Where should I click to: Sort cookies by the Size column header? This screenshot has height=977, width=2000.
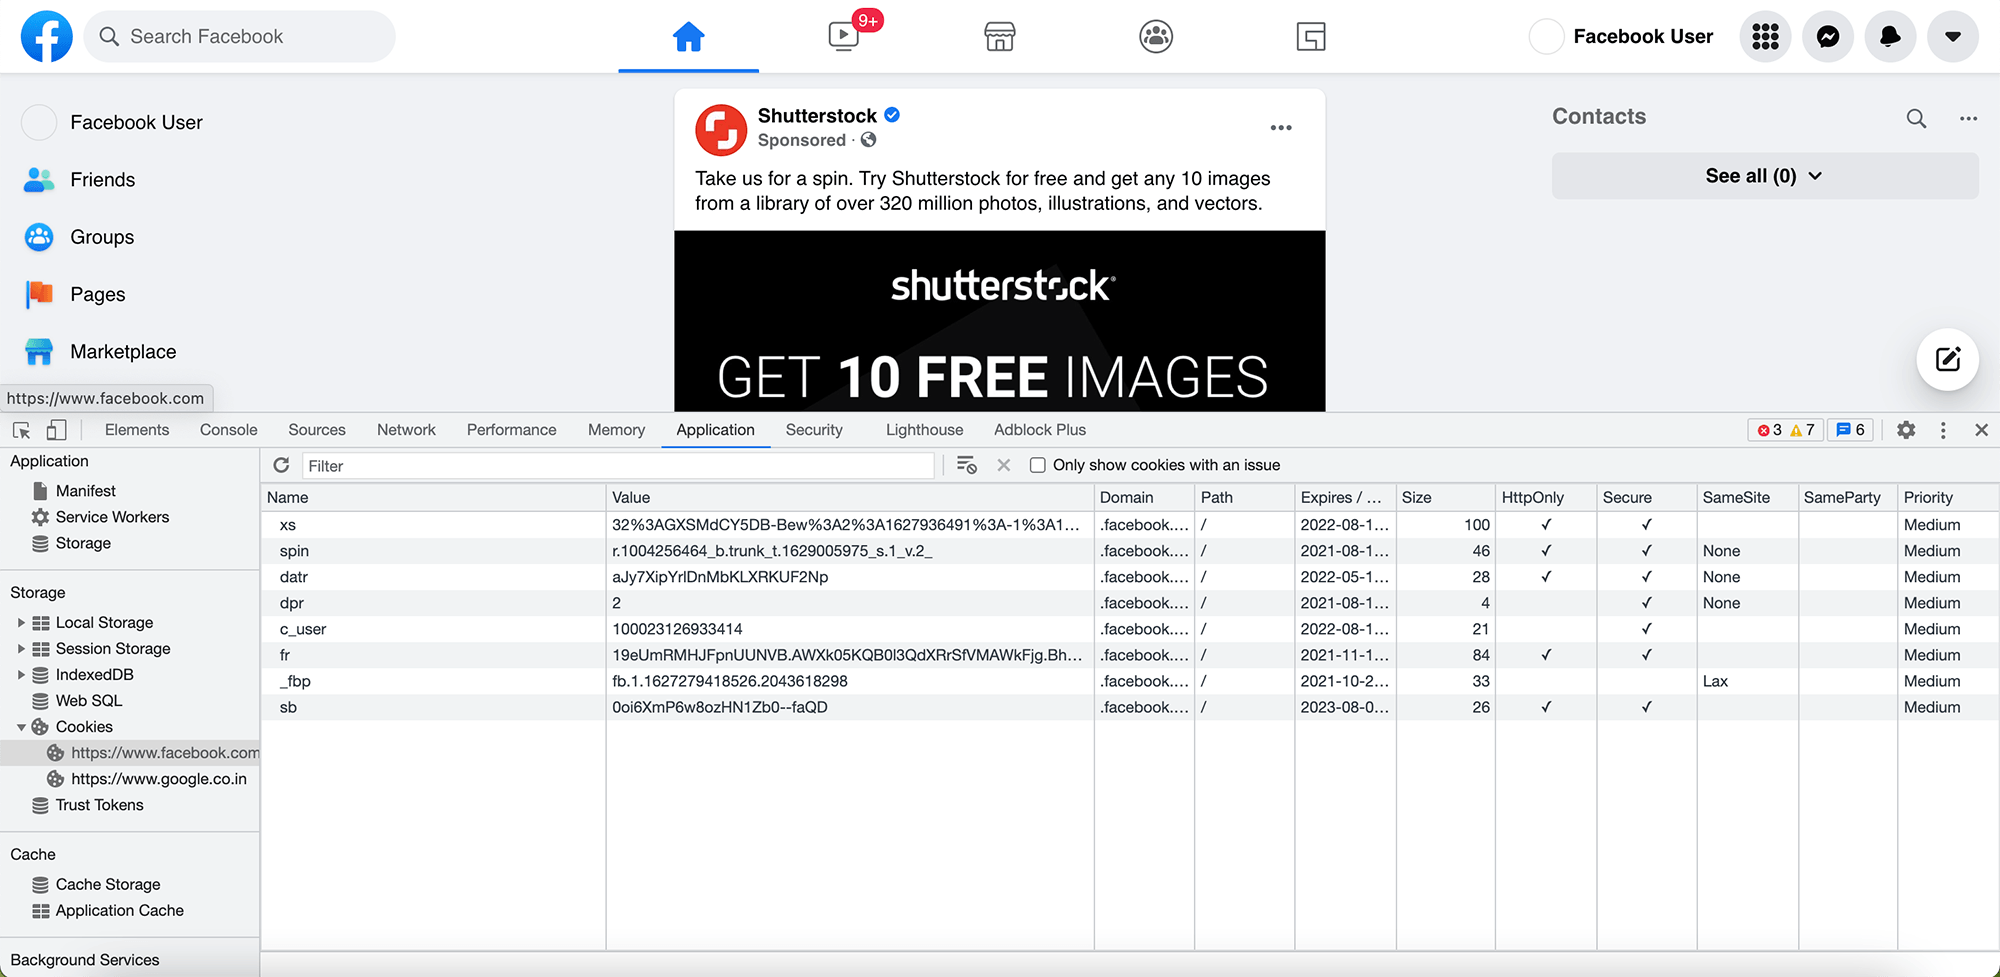[x=1445, y=497]
